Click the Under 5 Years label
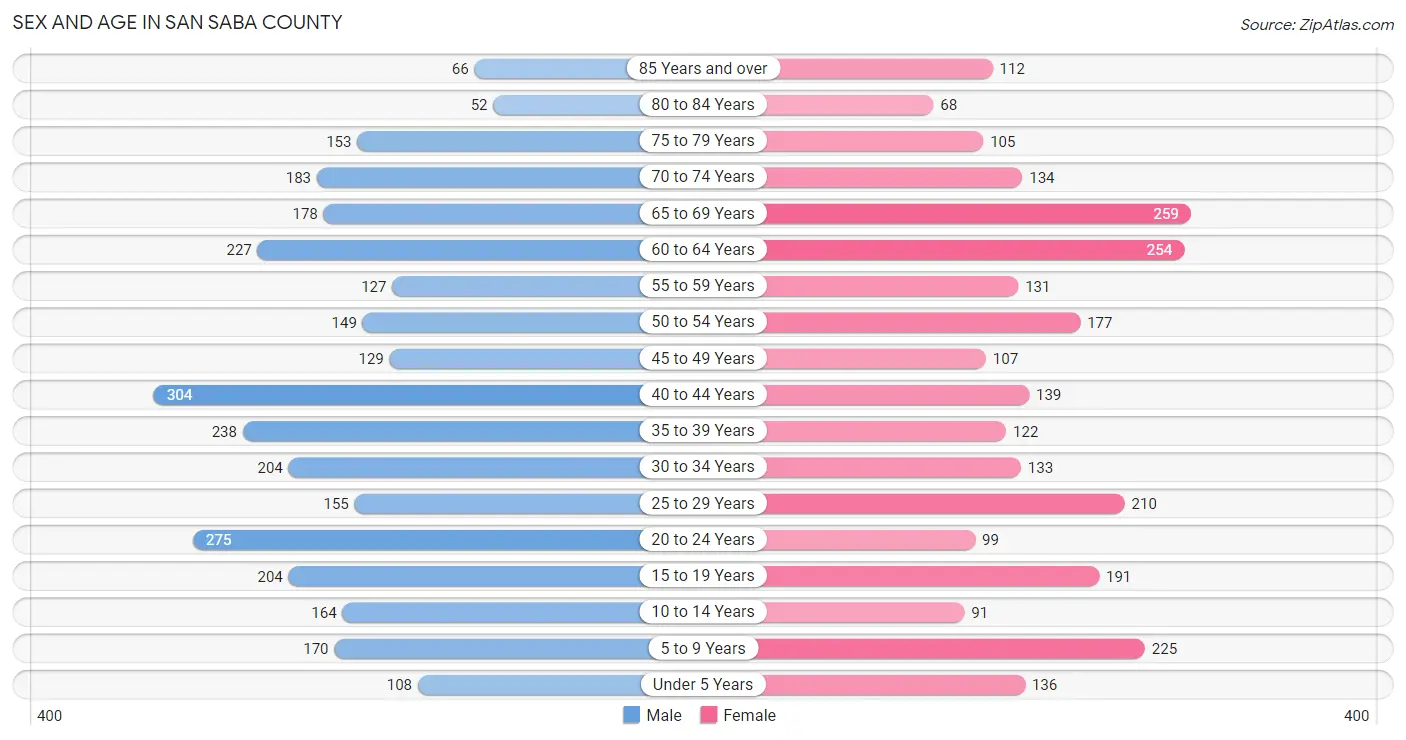The width and height of the screenshot is (1406, 740). (x=703, y=685)
